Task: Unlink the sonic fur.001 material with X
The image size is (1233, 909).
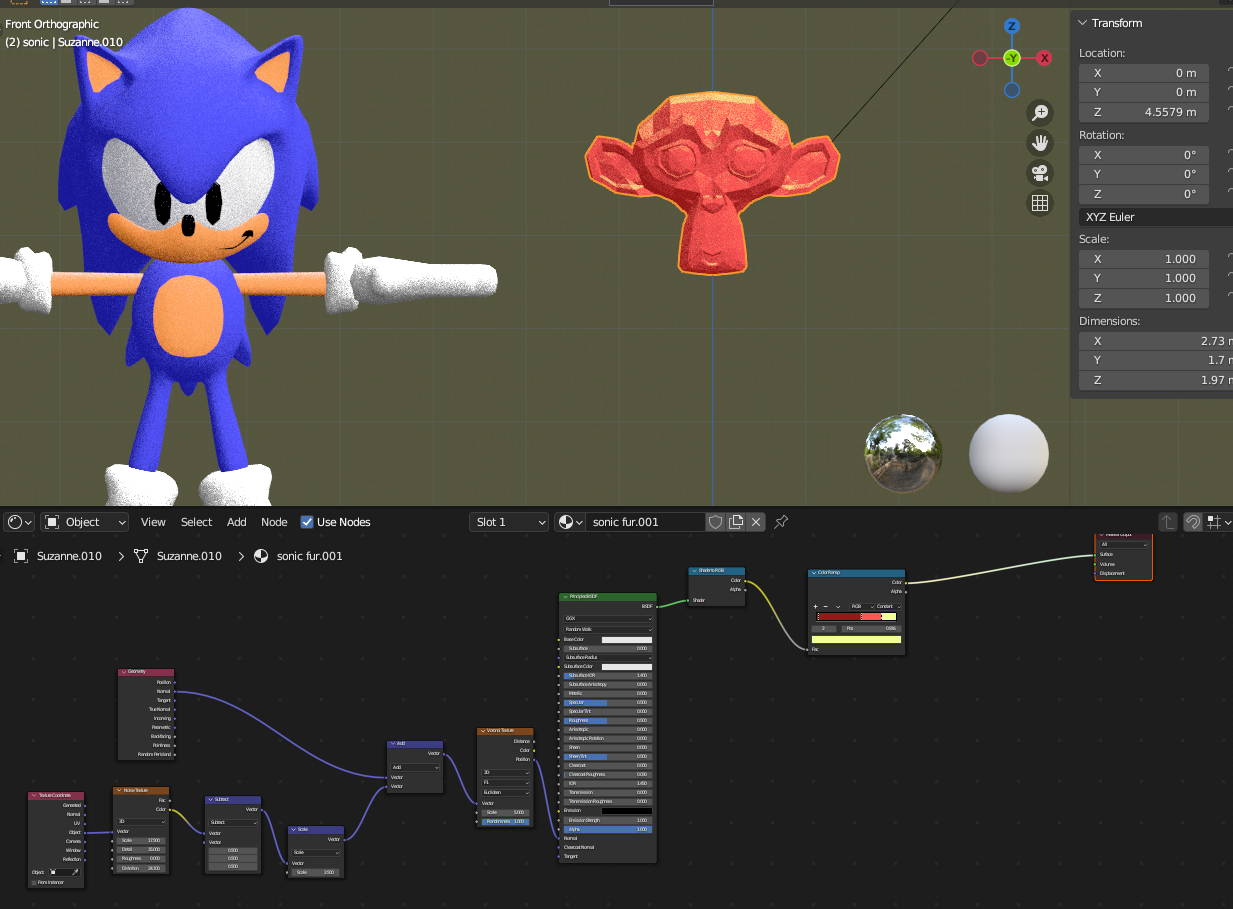Action: tap(757, 522)
